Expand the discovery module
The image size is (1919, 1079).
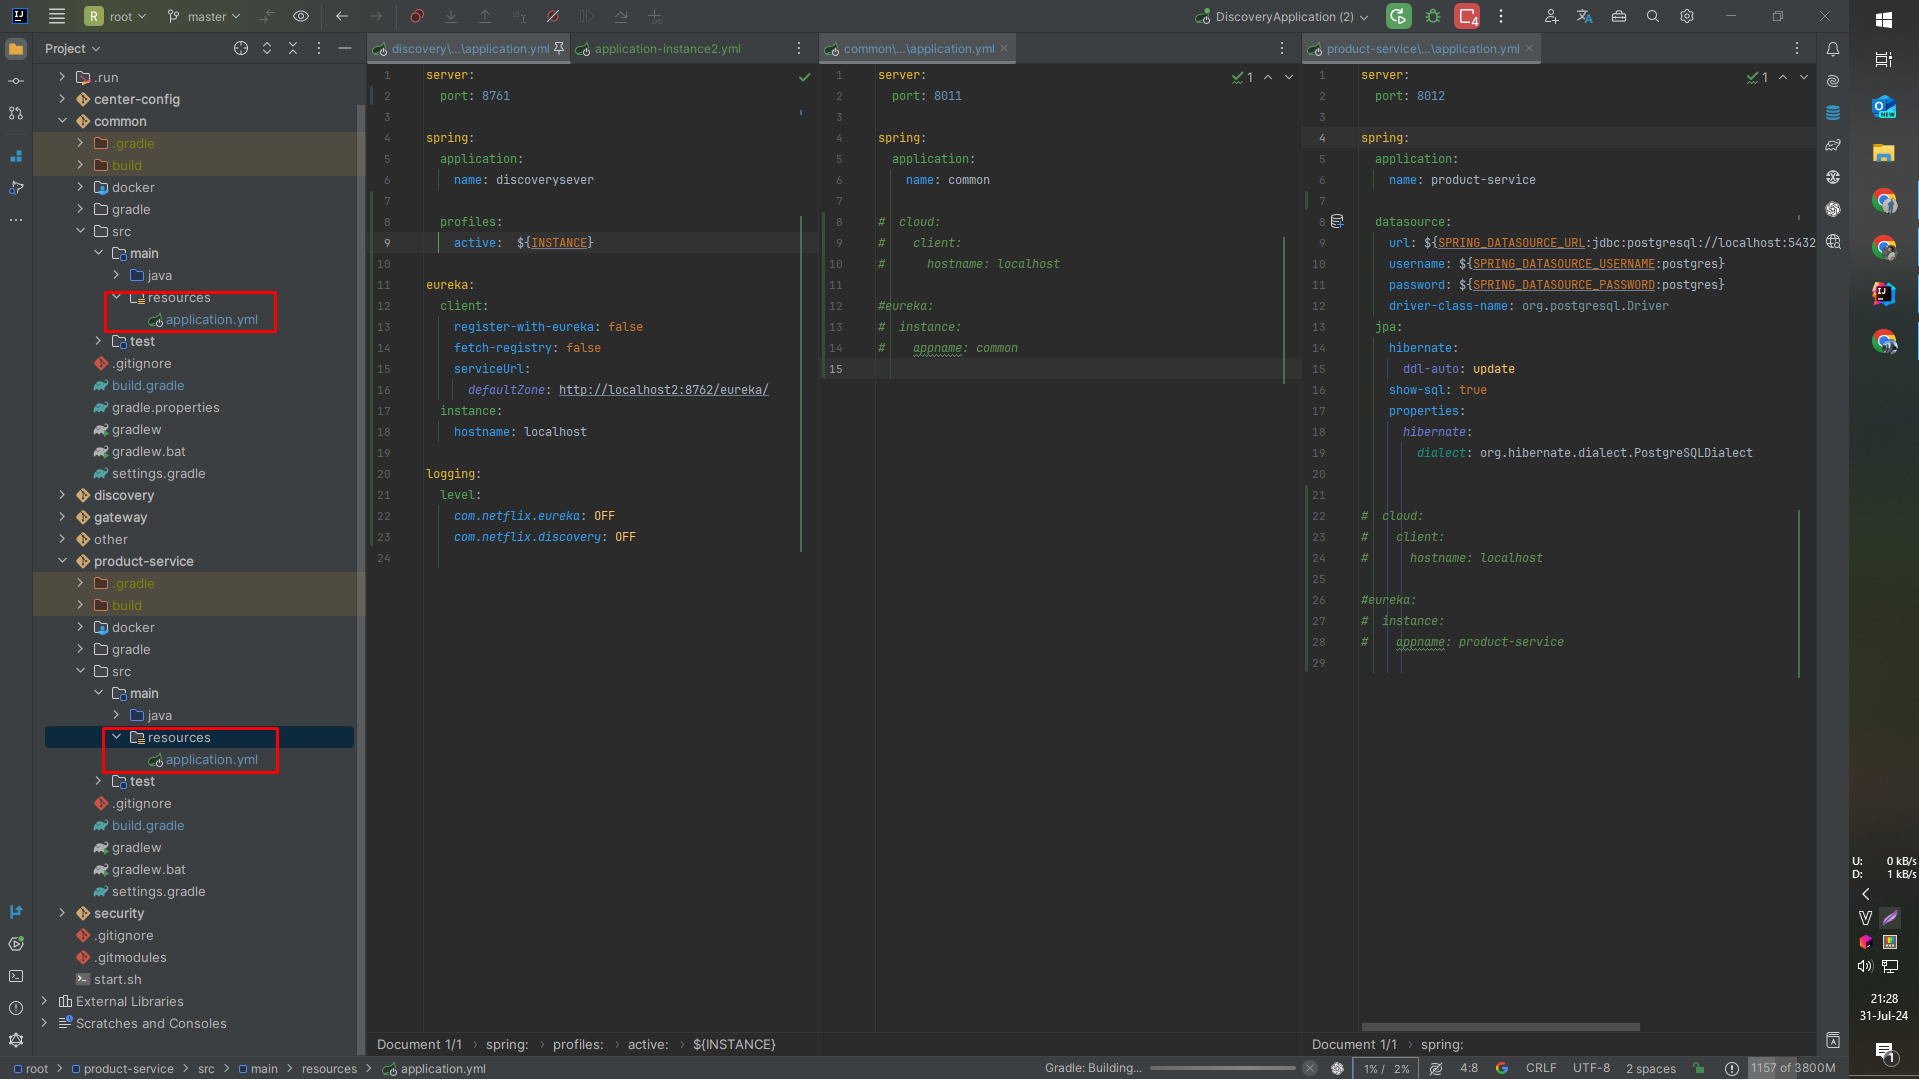62,495
